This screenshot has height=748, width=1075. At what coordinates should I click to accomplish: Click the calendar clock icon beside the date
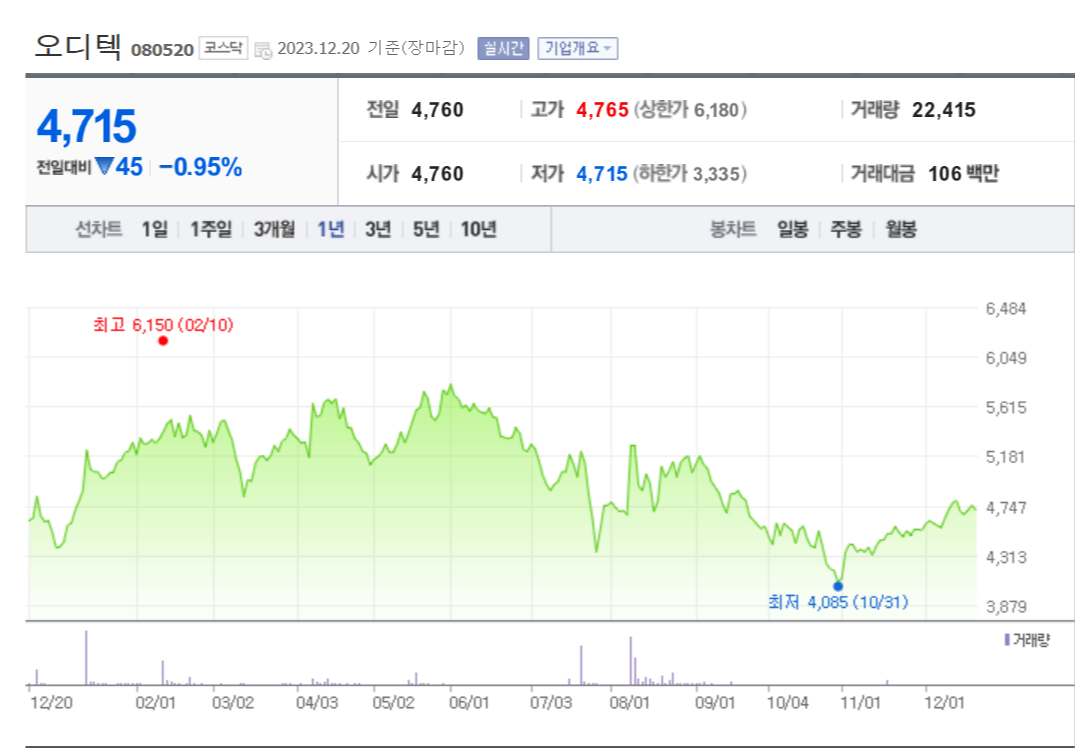[x=263, y=50]
